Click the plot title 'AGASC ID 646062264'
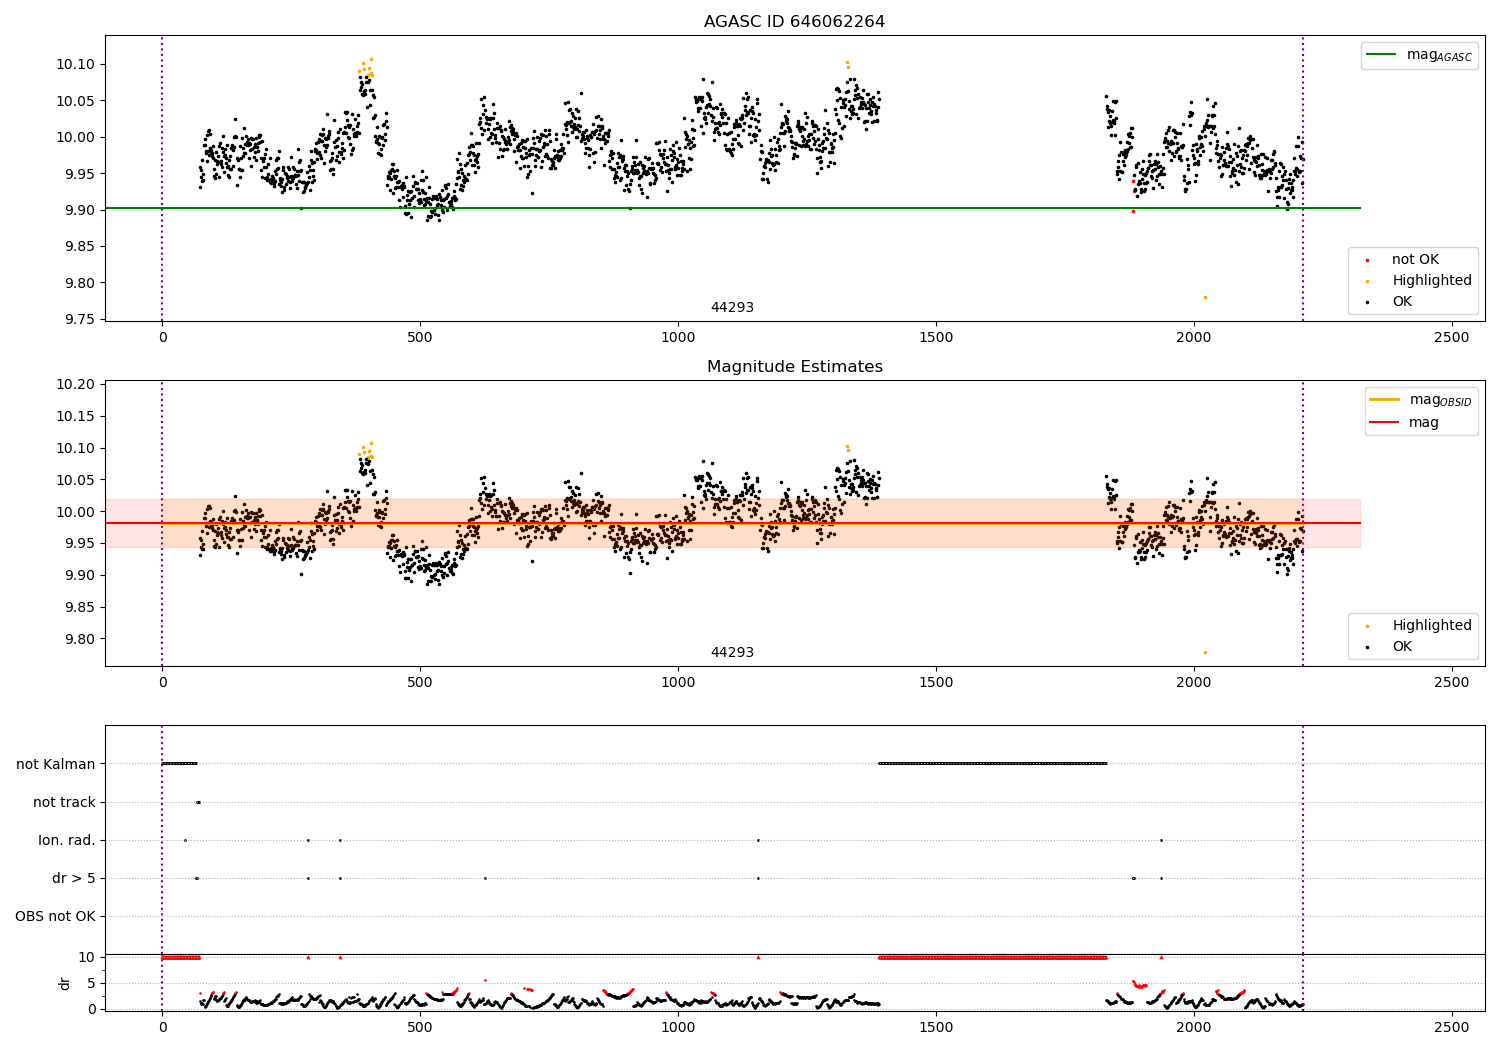Image resolution: width=1500 pixels, height=1050 pixels. 794,21
